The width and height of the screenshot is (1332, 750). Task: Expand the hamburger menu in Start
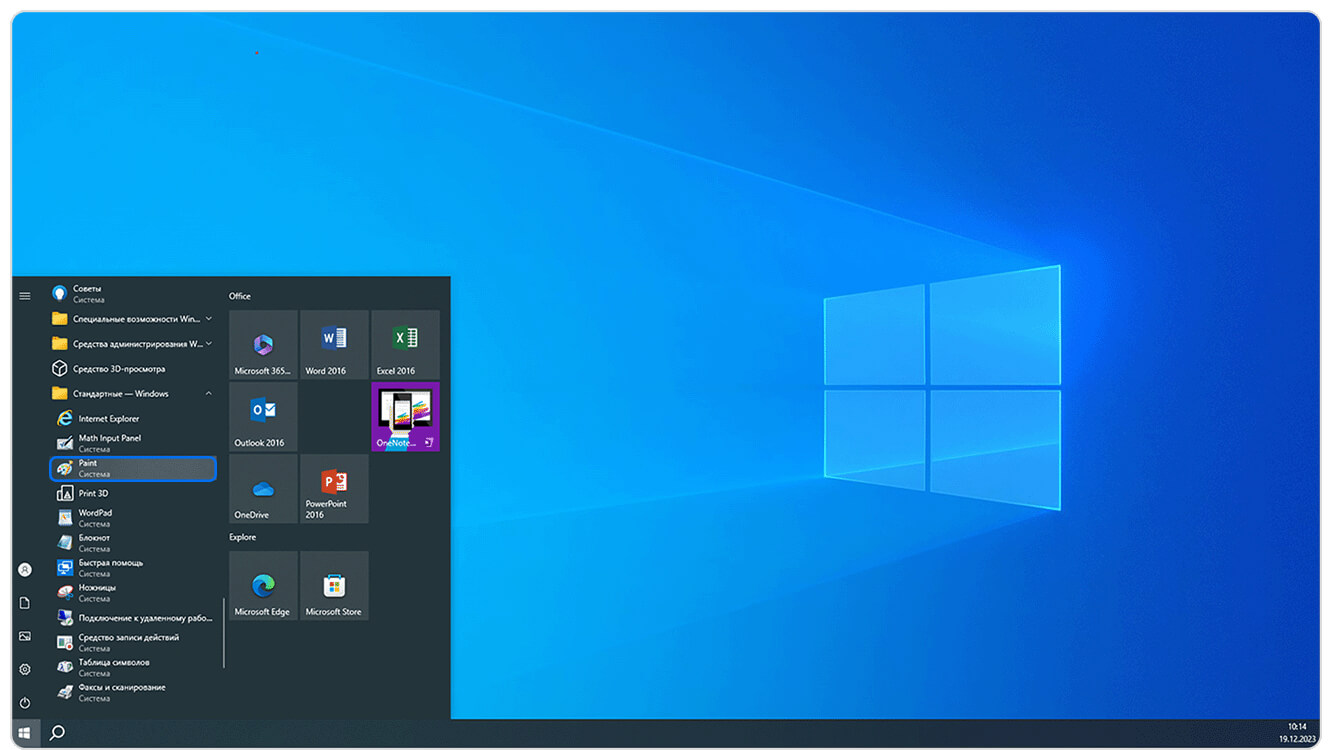point(25,296)
